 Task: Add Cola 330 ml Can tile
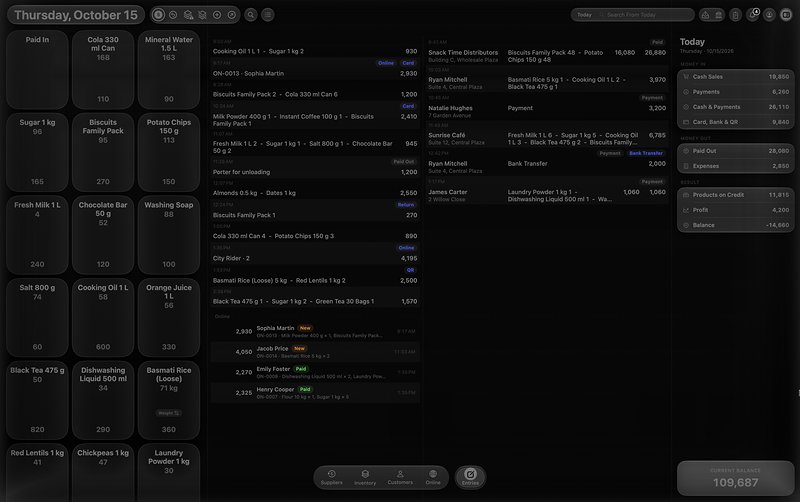pos(103,69)
